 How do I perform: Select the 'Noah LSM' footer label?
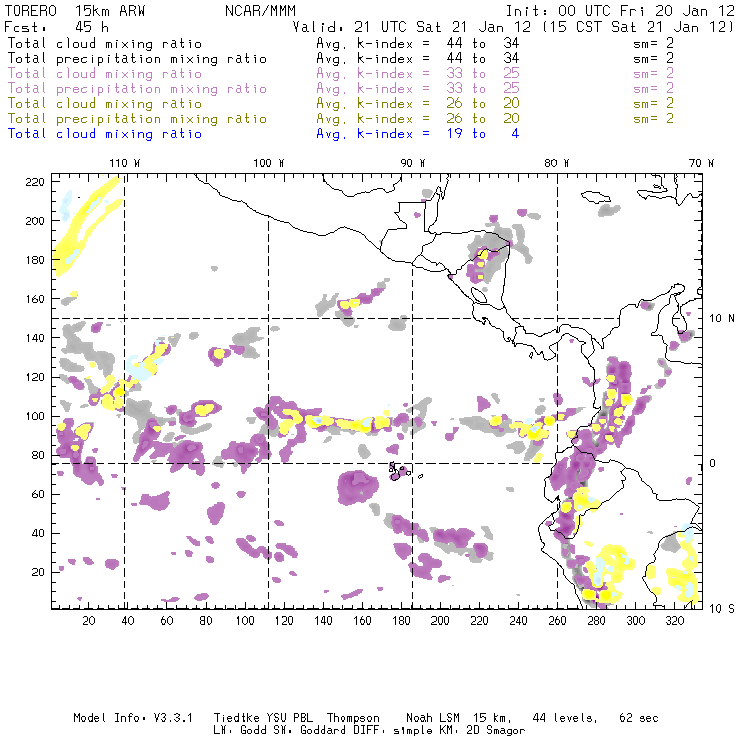[x=433, y=718]
